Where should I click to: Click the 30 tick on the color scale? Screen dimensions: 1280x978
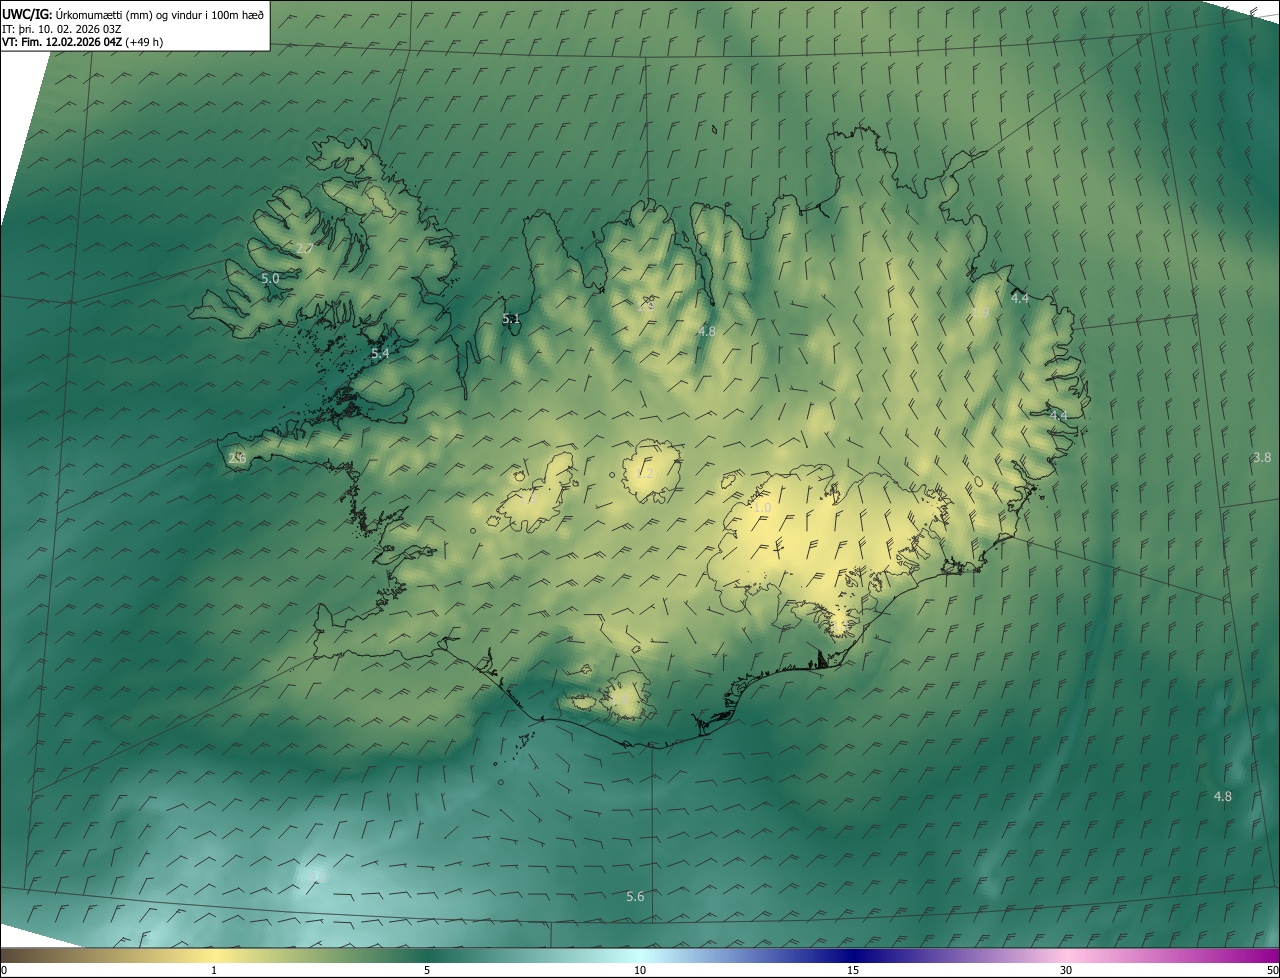(1066, 970)
